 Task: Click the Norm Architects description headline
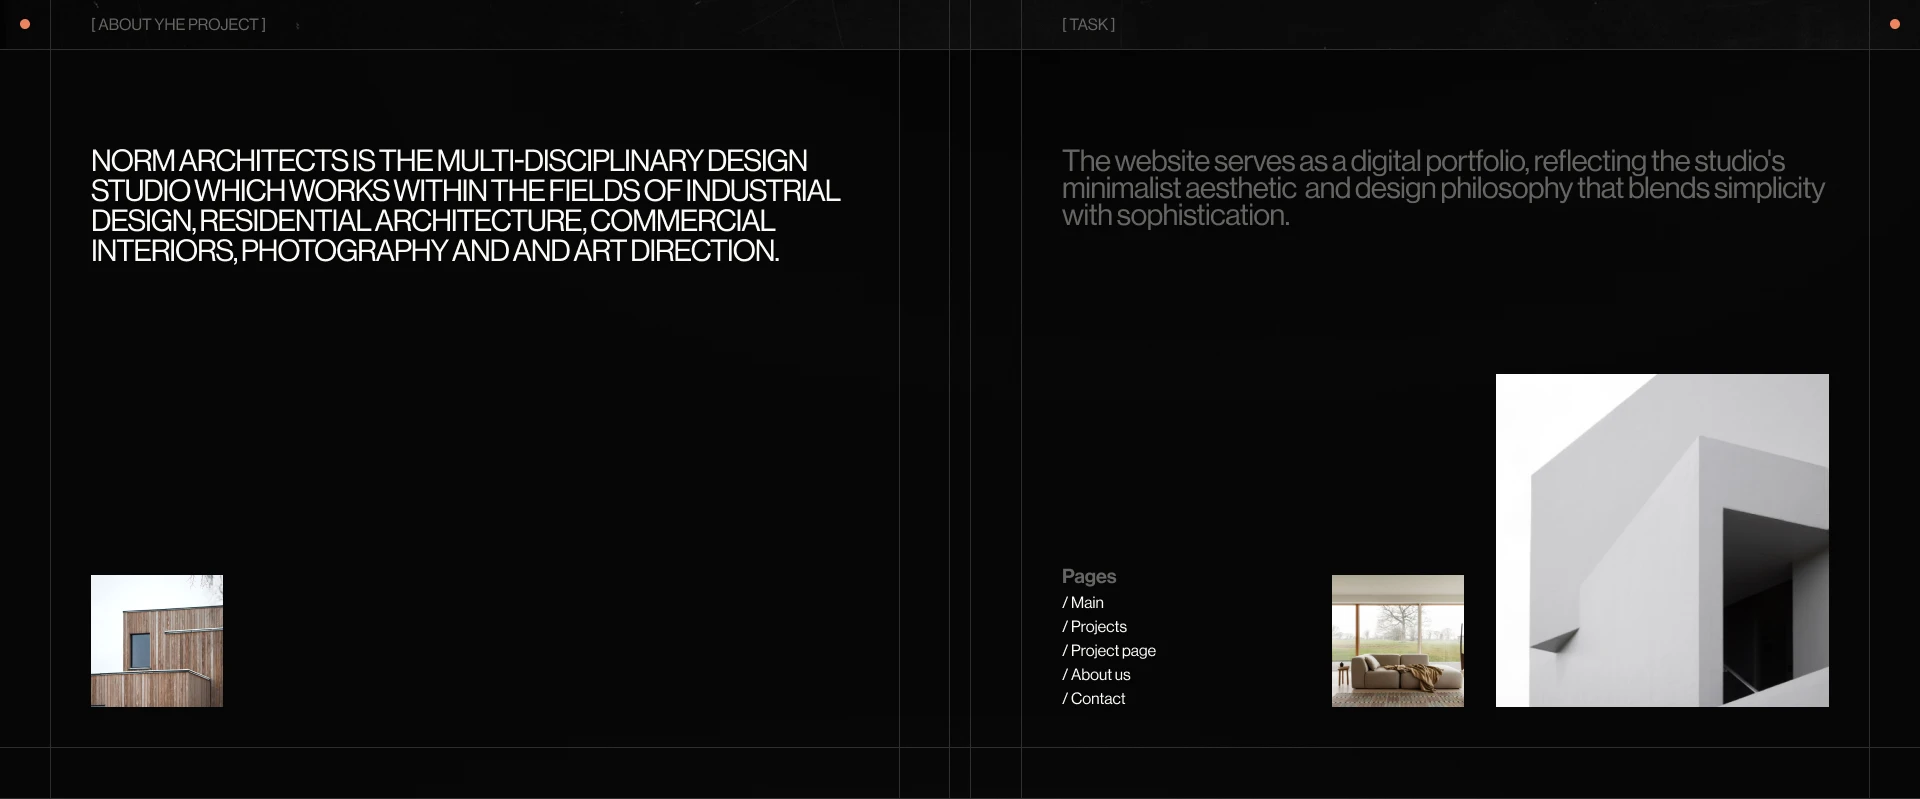pyautogui.click(x=465, y=206)
